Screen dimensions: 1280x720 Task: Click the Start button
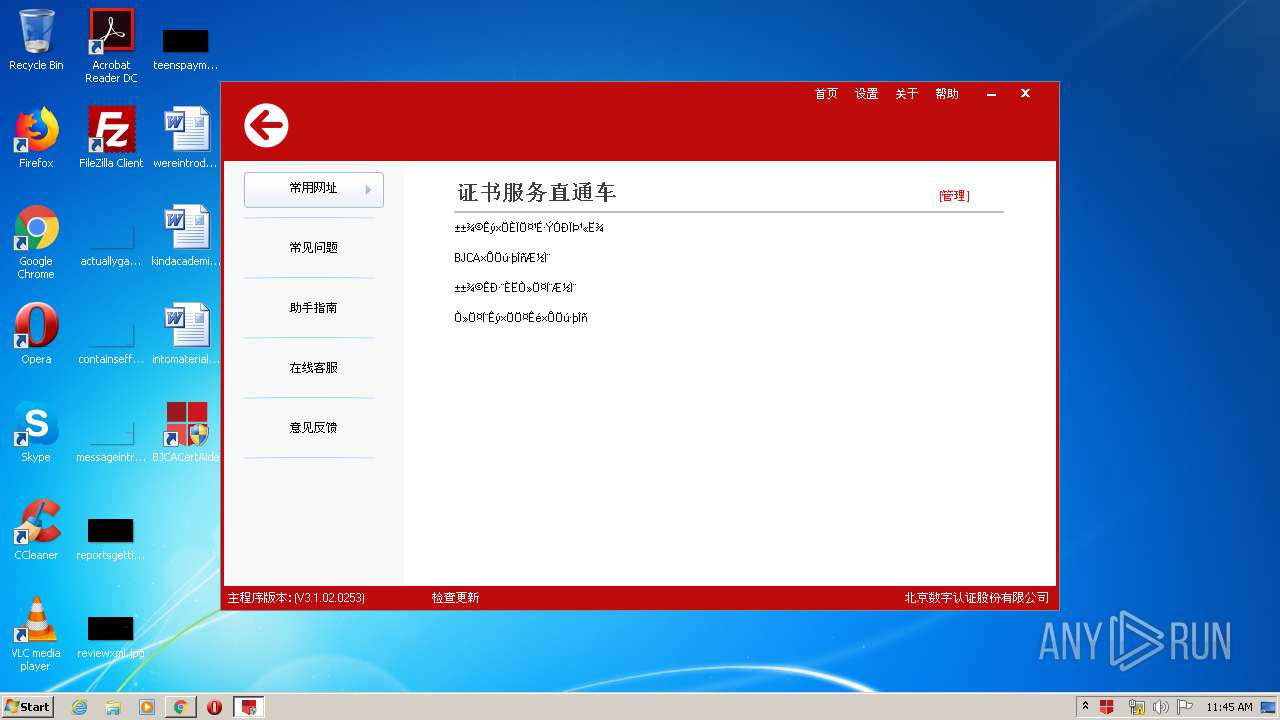click(x=28, y=706)
